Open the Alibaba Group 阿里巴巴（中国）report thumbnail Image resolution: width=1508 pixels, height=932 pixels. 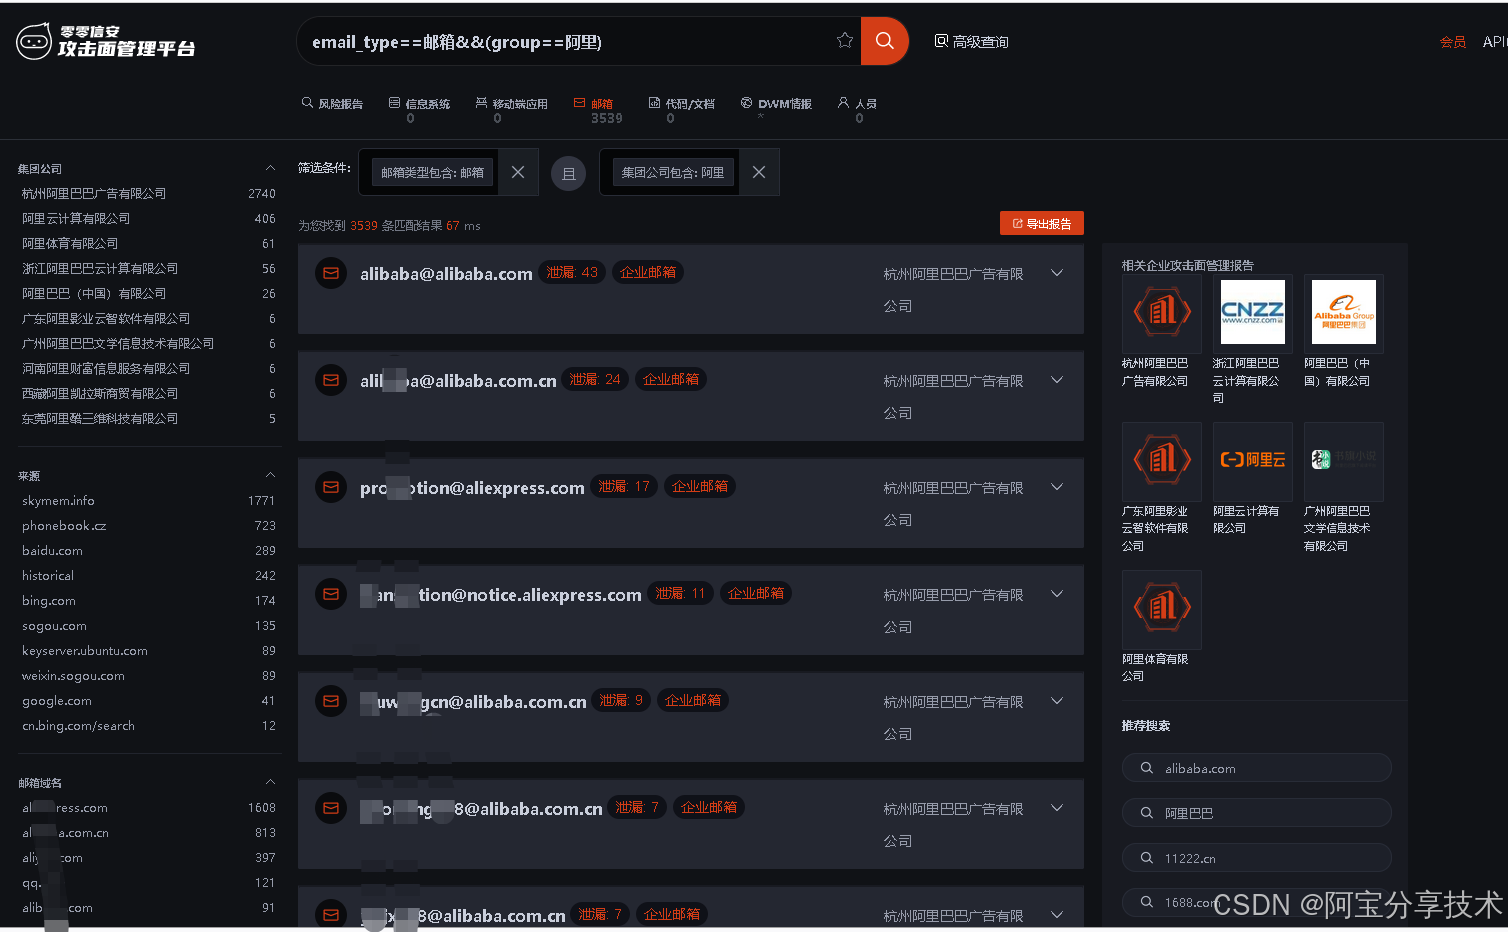tap(1343, 313)
